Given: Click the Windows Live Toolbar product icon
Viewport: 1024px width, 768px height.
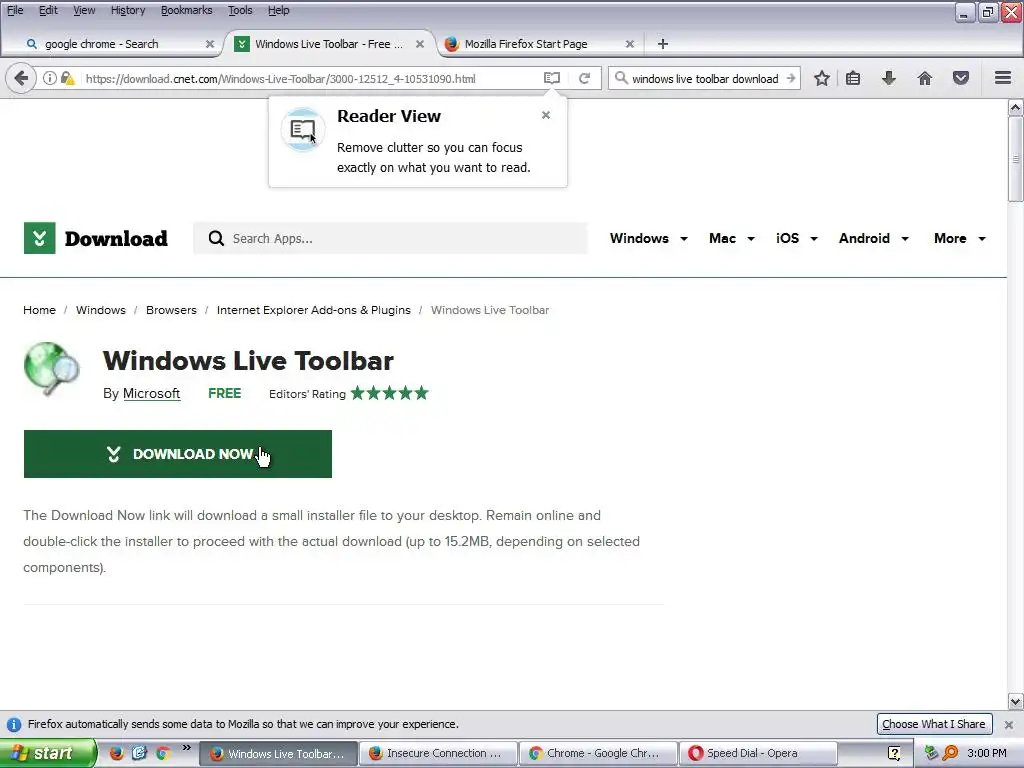Looking at the screenshot, I should (52, 369).
